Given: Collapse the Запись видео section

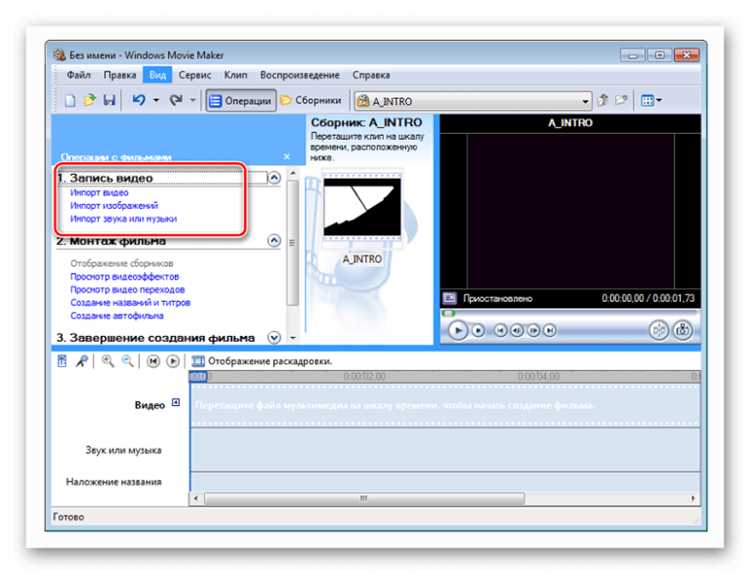Looking at the screenshot, I should [274, 178].
